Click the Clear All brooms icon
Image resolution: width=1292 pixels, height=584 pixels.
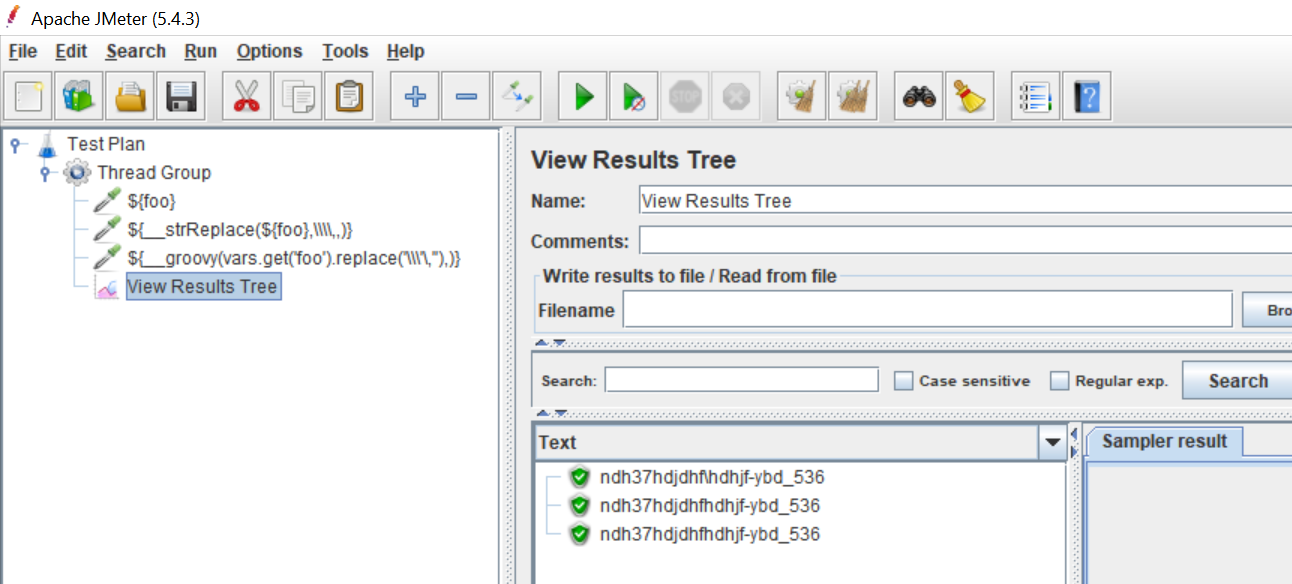(853, 97)
